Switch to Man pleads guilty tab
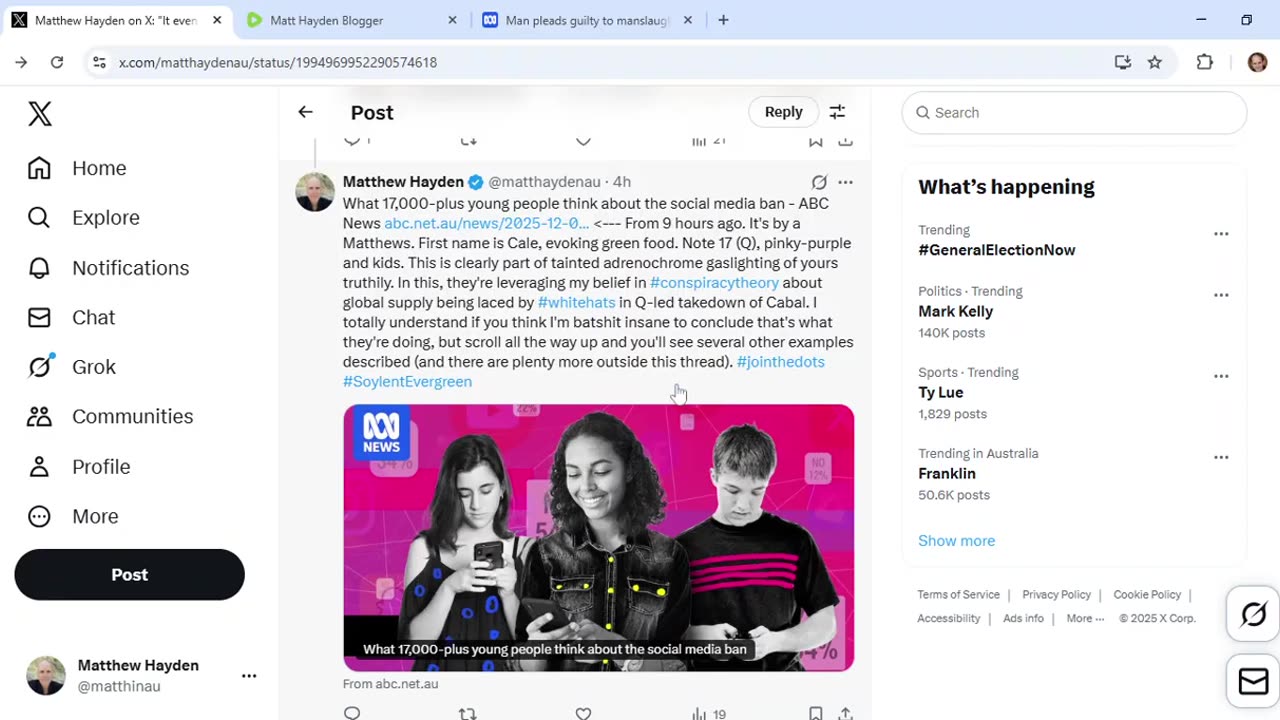1280x720 pixels. tap(587, 20)
